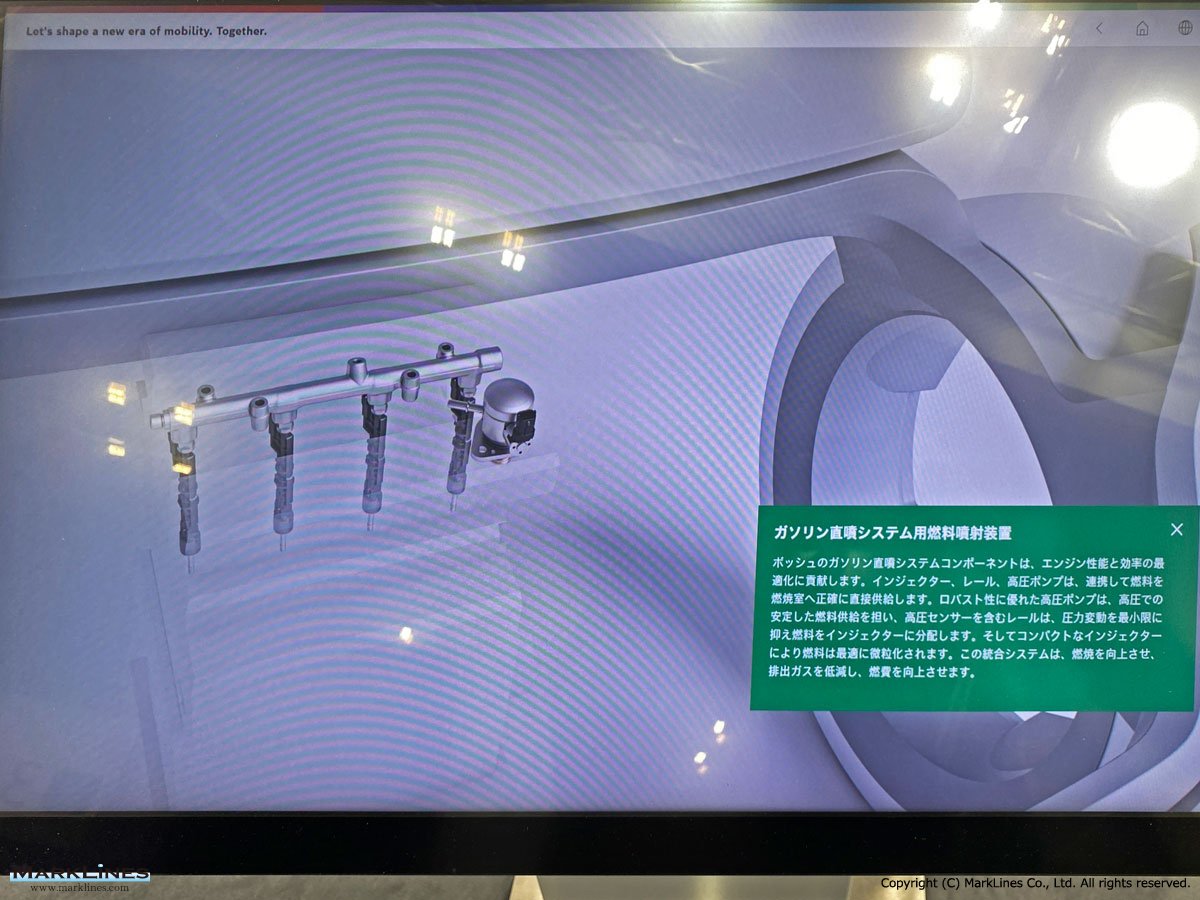Go back with the left chevron arrow
The image size is (1200, 900).
(1099, 29)
